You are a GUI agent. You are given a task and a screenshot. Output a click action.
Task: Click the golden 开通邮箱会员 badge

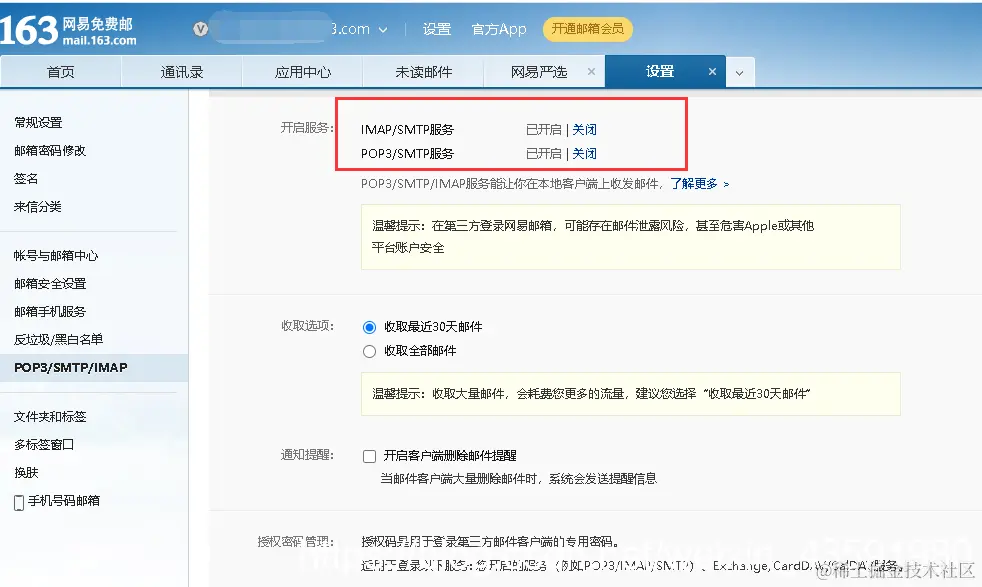pyautogui.click(x=588, y=30)
